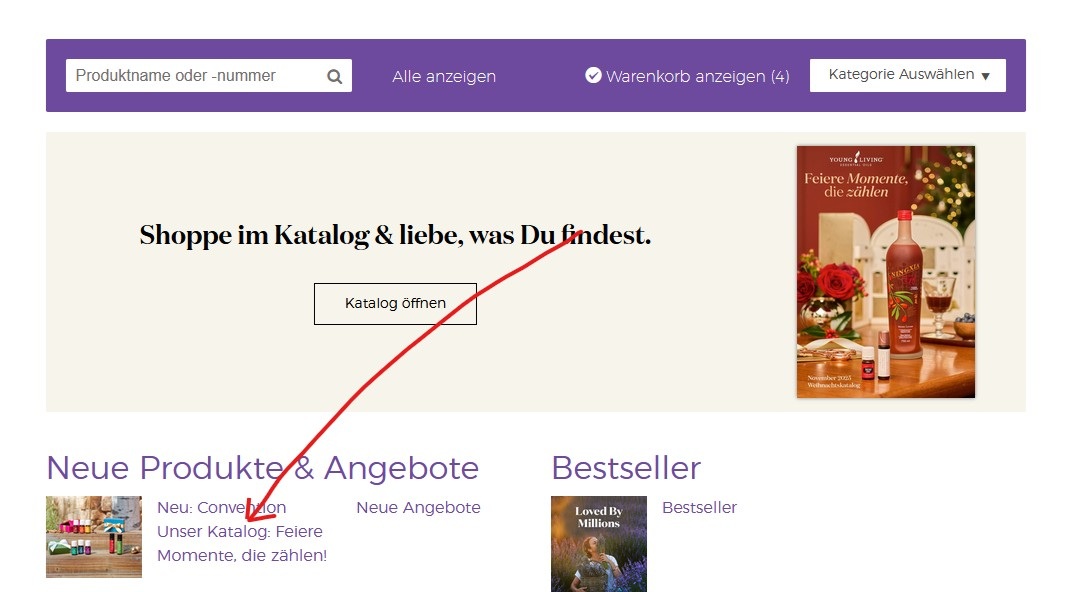Image resolution: width=1075 pixels, height=592 pixels.
Task: Click the dropdown arrow on Kategorie Auswählen
Action: pos(985,76)
